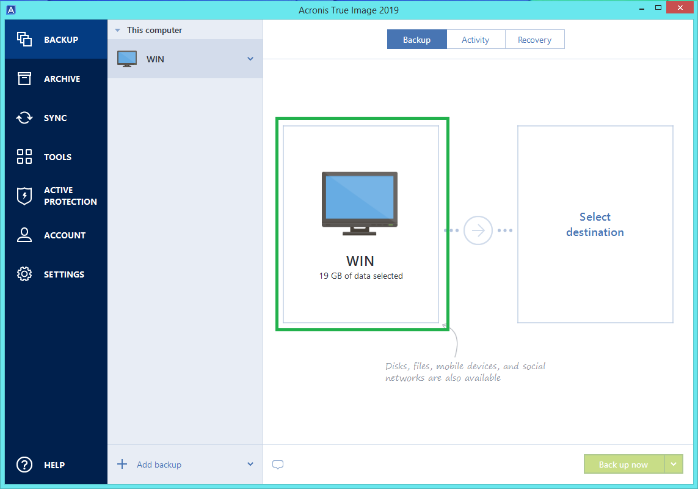
Task: Open the SETTINGS sidebar label
Action: click(x=64, y=274)
